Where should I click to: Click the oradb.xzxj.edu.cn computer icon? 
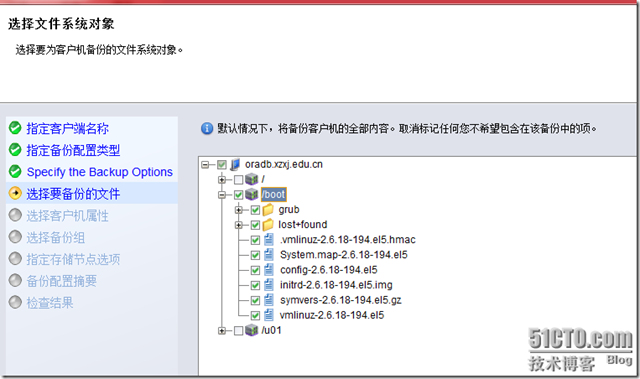235,164
